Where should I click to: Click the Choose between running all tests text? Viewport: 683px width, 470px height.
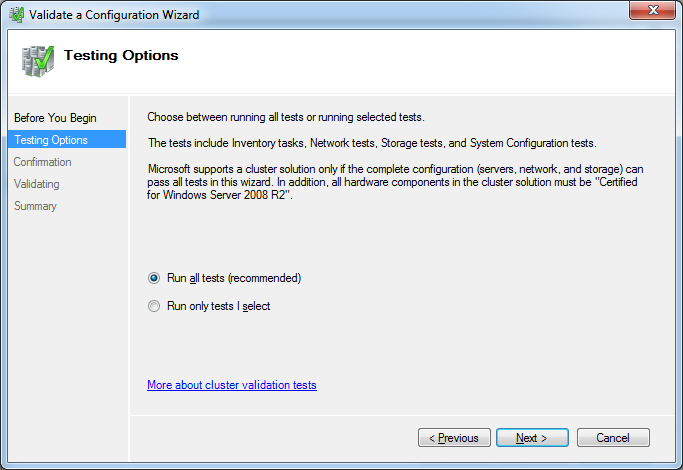tap(286, 117)
